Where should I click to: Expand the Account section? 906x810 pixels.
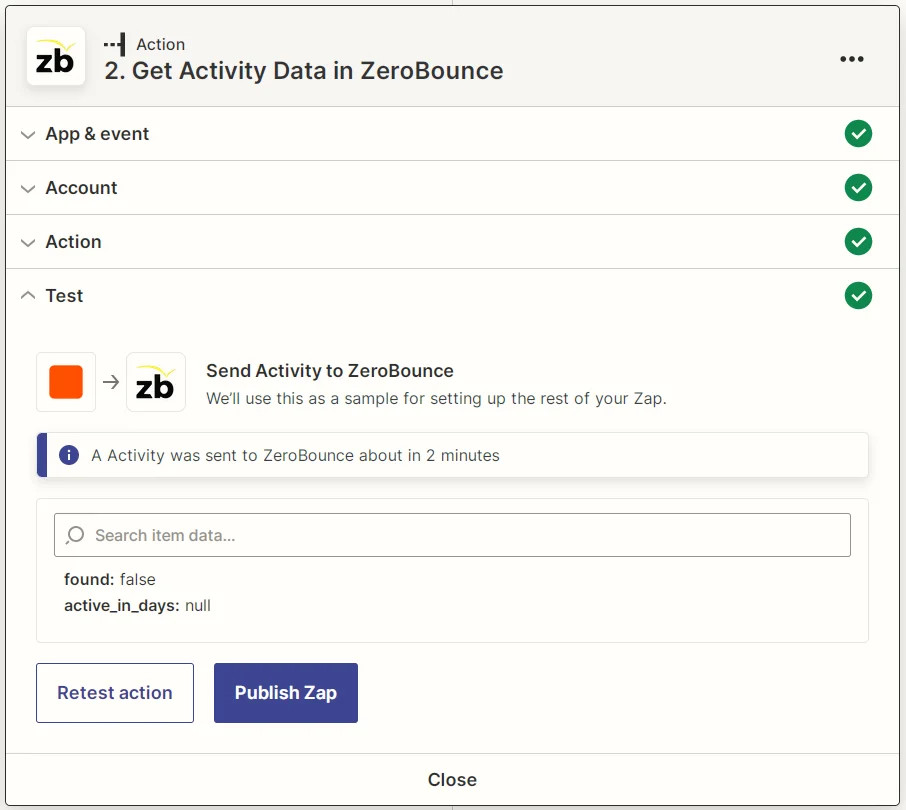81,187
